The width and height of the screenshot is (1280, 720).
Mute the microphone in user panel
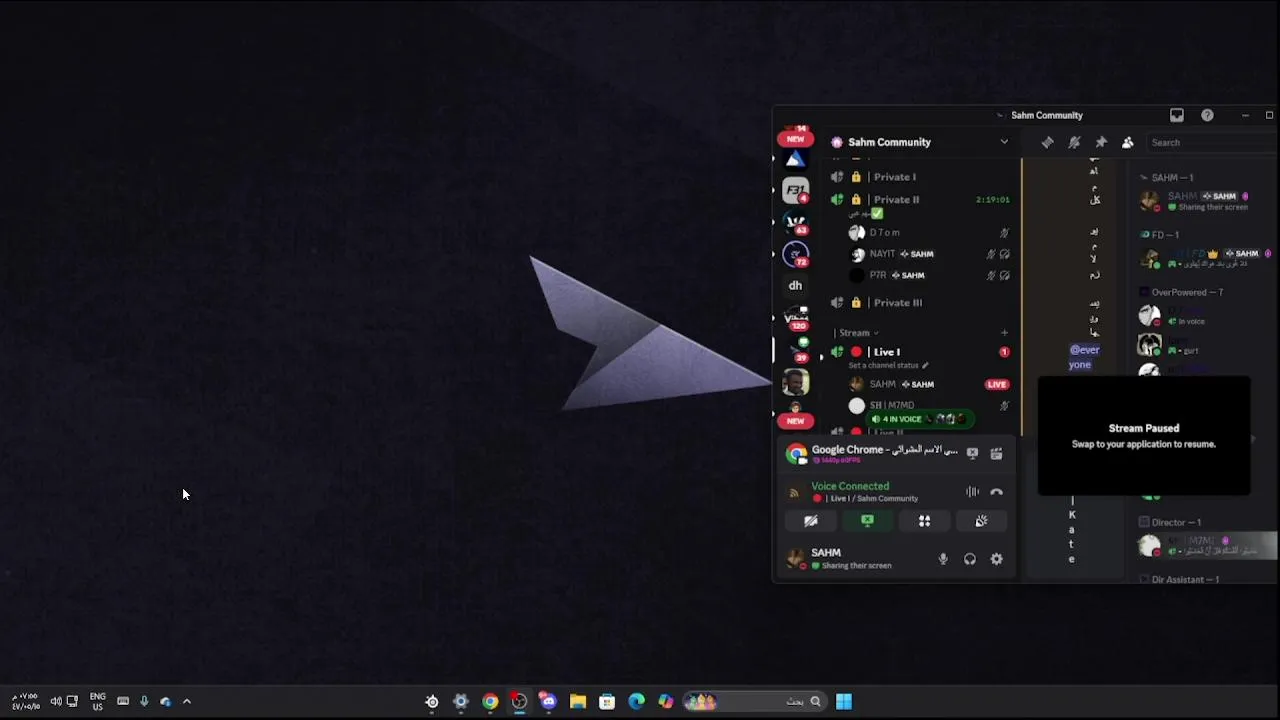pyautogui.click(x=943, y=559)
